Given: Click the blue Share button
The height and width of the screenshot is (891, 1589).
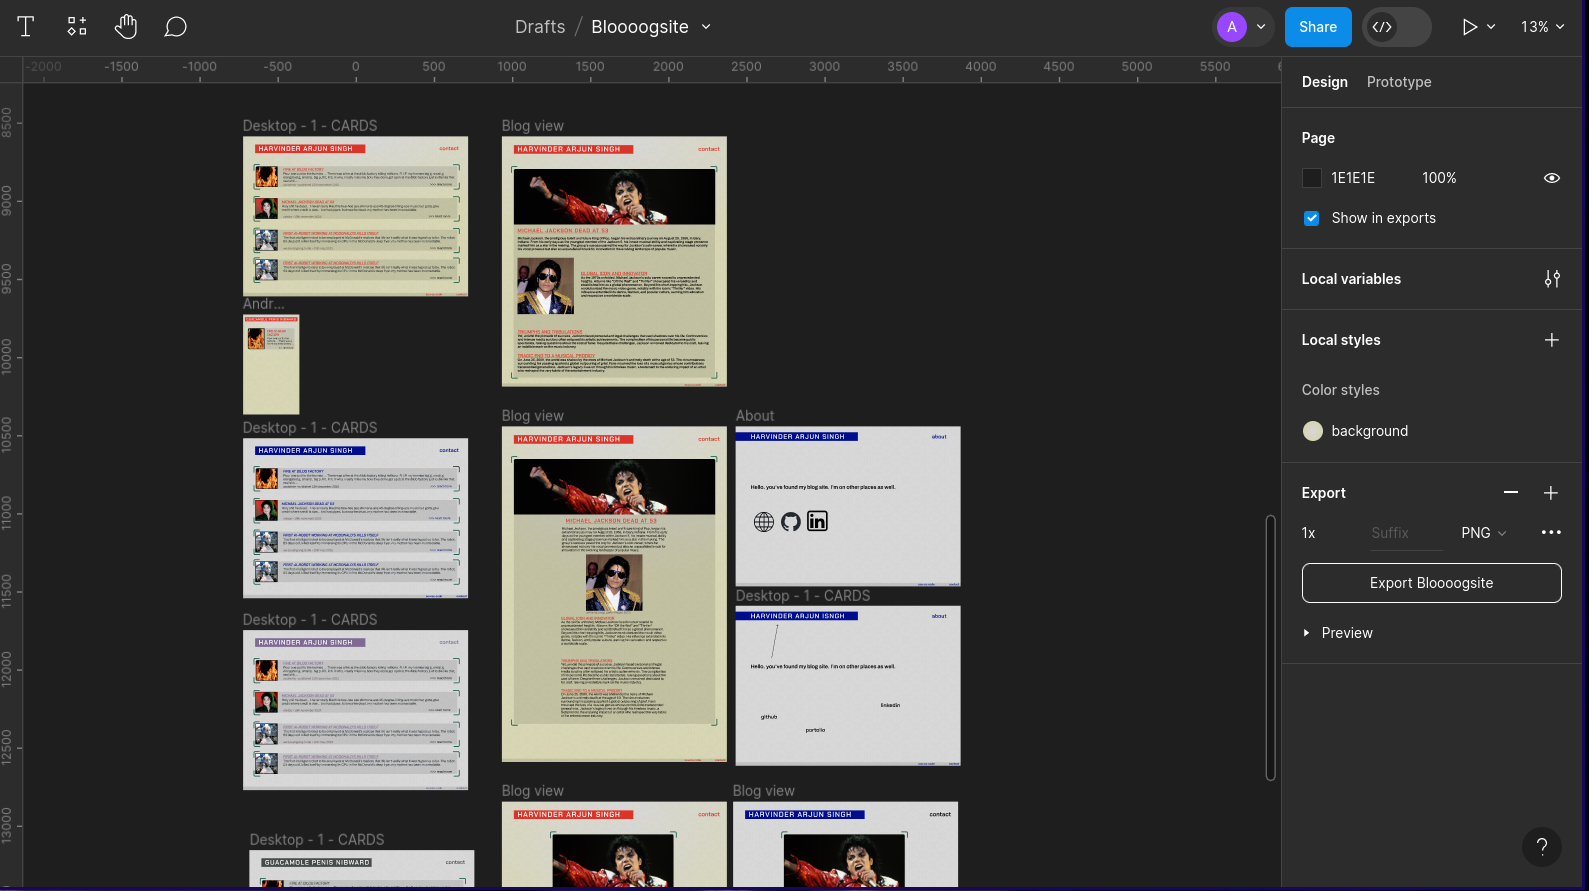Looking at the screenshot, I should coord(1317,27).
